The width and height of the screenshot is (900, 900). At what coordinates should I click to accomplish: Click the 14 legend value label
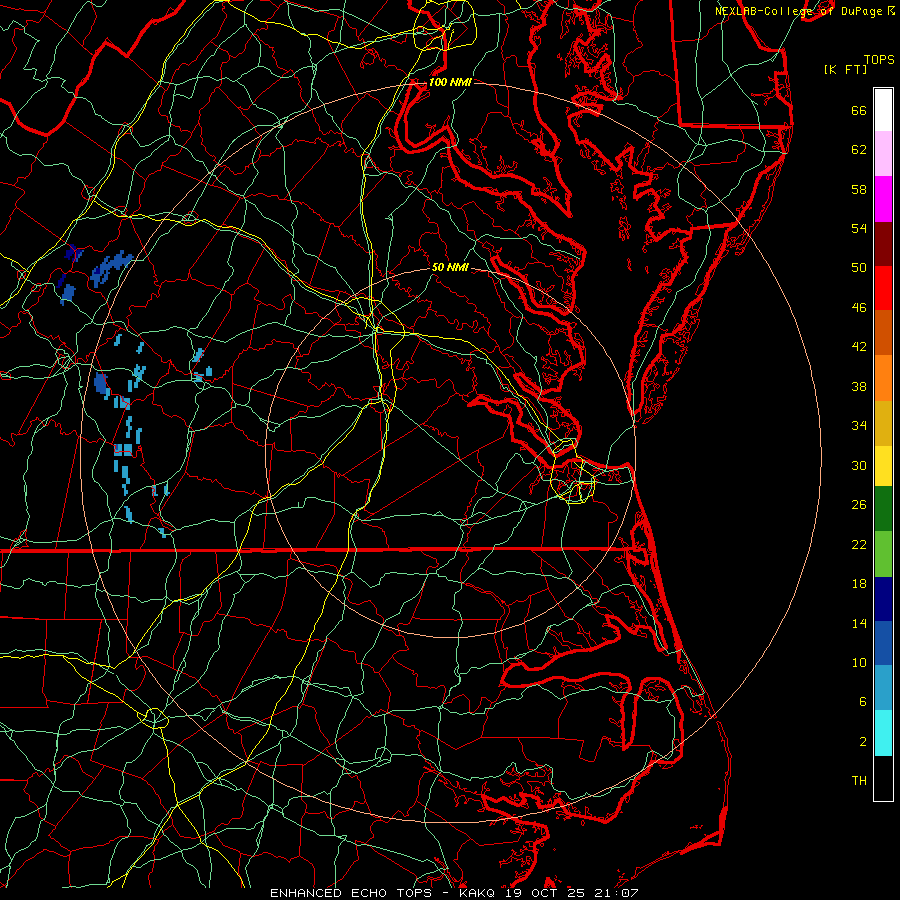(859, 623)
